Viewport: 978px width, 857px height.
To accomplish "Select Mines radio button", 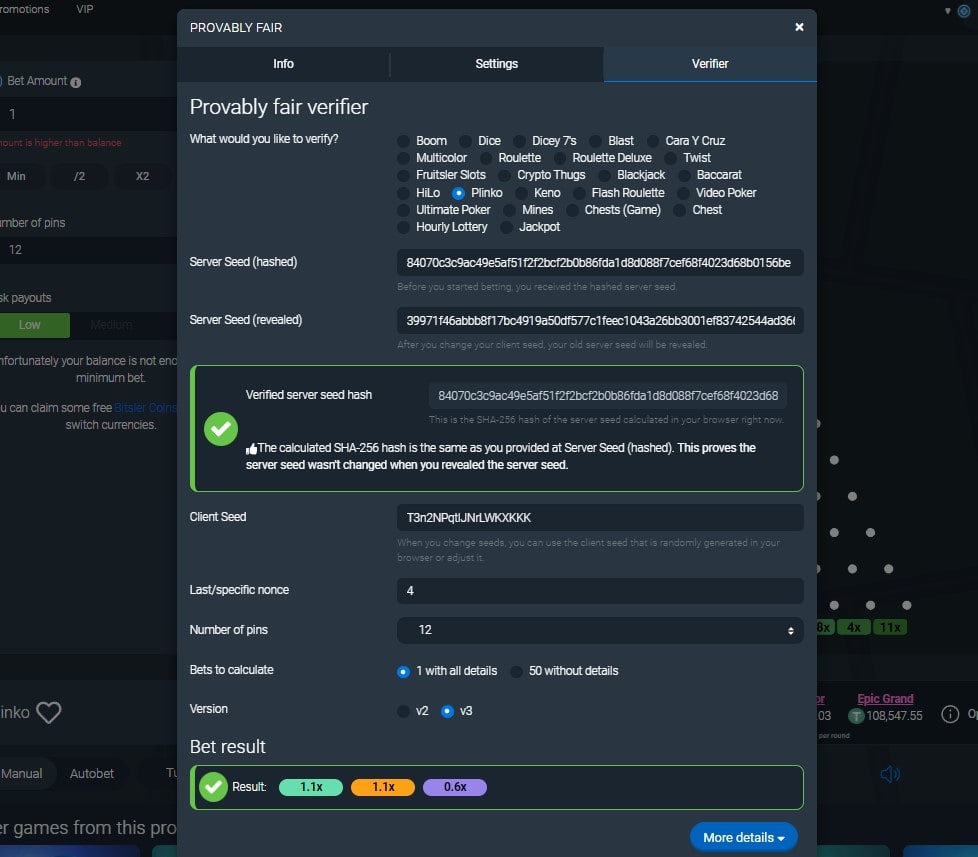I will pos(510,210).
